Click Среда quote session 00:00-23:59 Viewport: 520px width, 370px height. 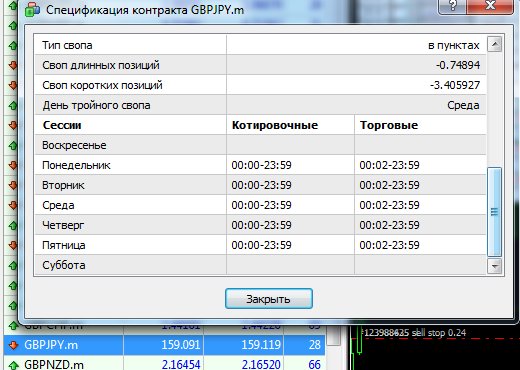262,205
